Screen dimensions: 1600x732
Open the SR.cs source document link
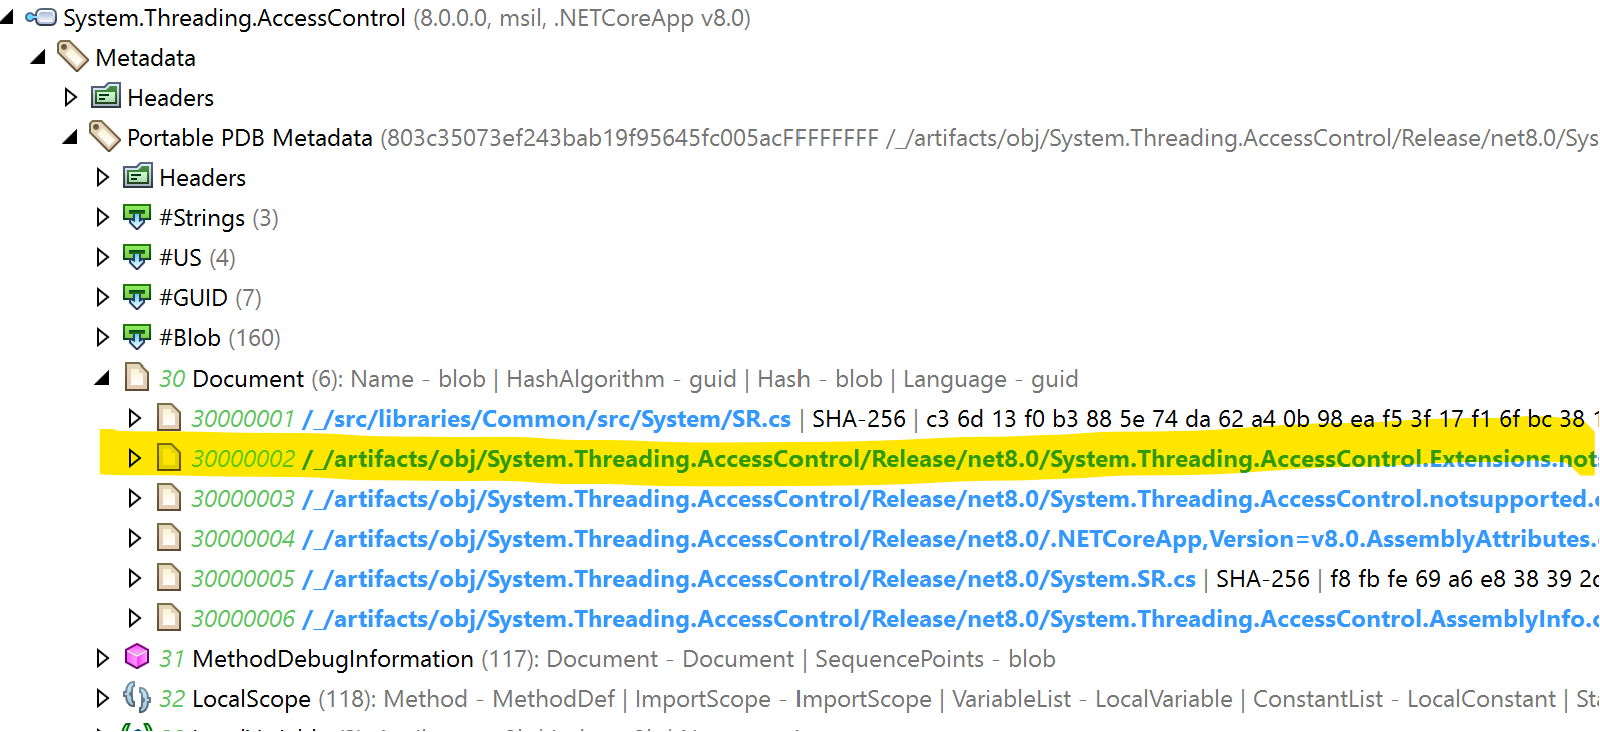tap(545, 418)
